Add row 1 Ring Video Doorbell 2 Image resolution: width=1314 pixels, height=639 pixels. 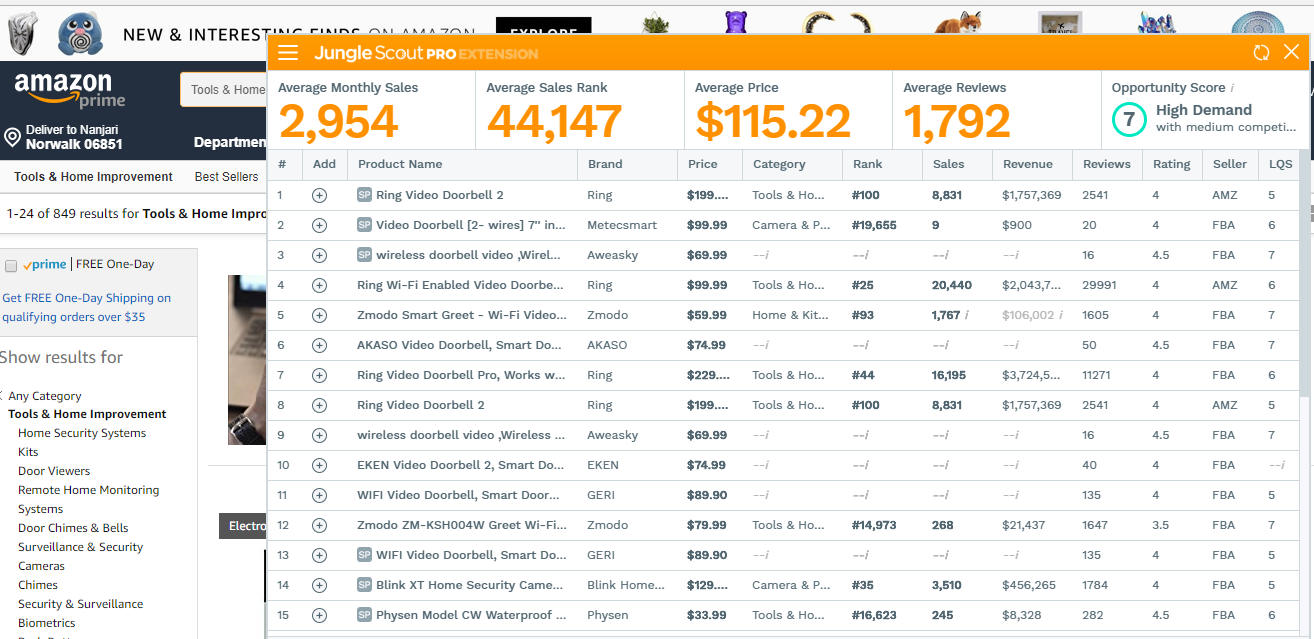coord(319,195)
